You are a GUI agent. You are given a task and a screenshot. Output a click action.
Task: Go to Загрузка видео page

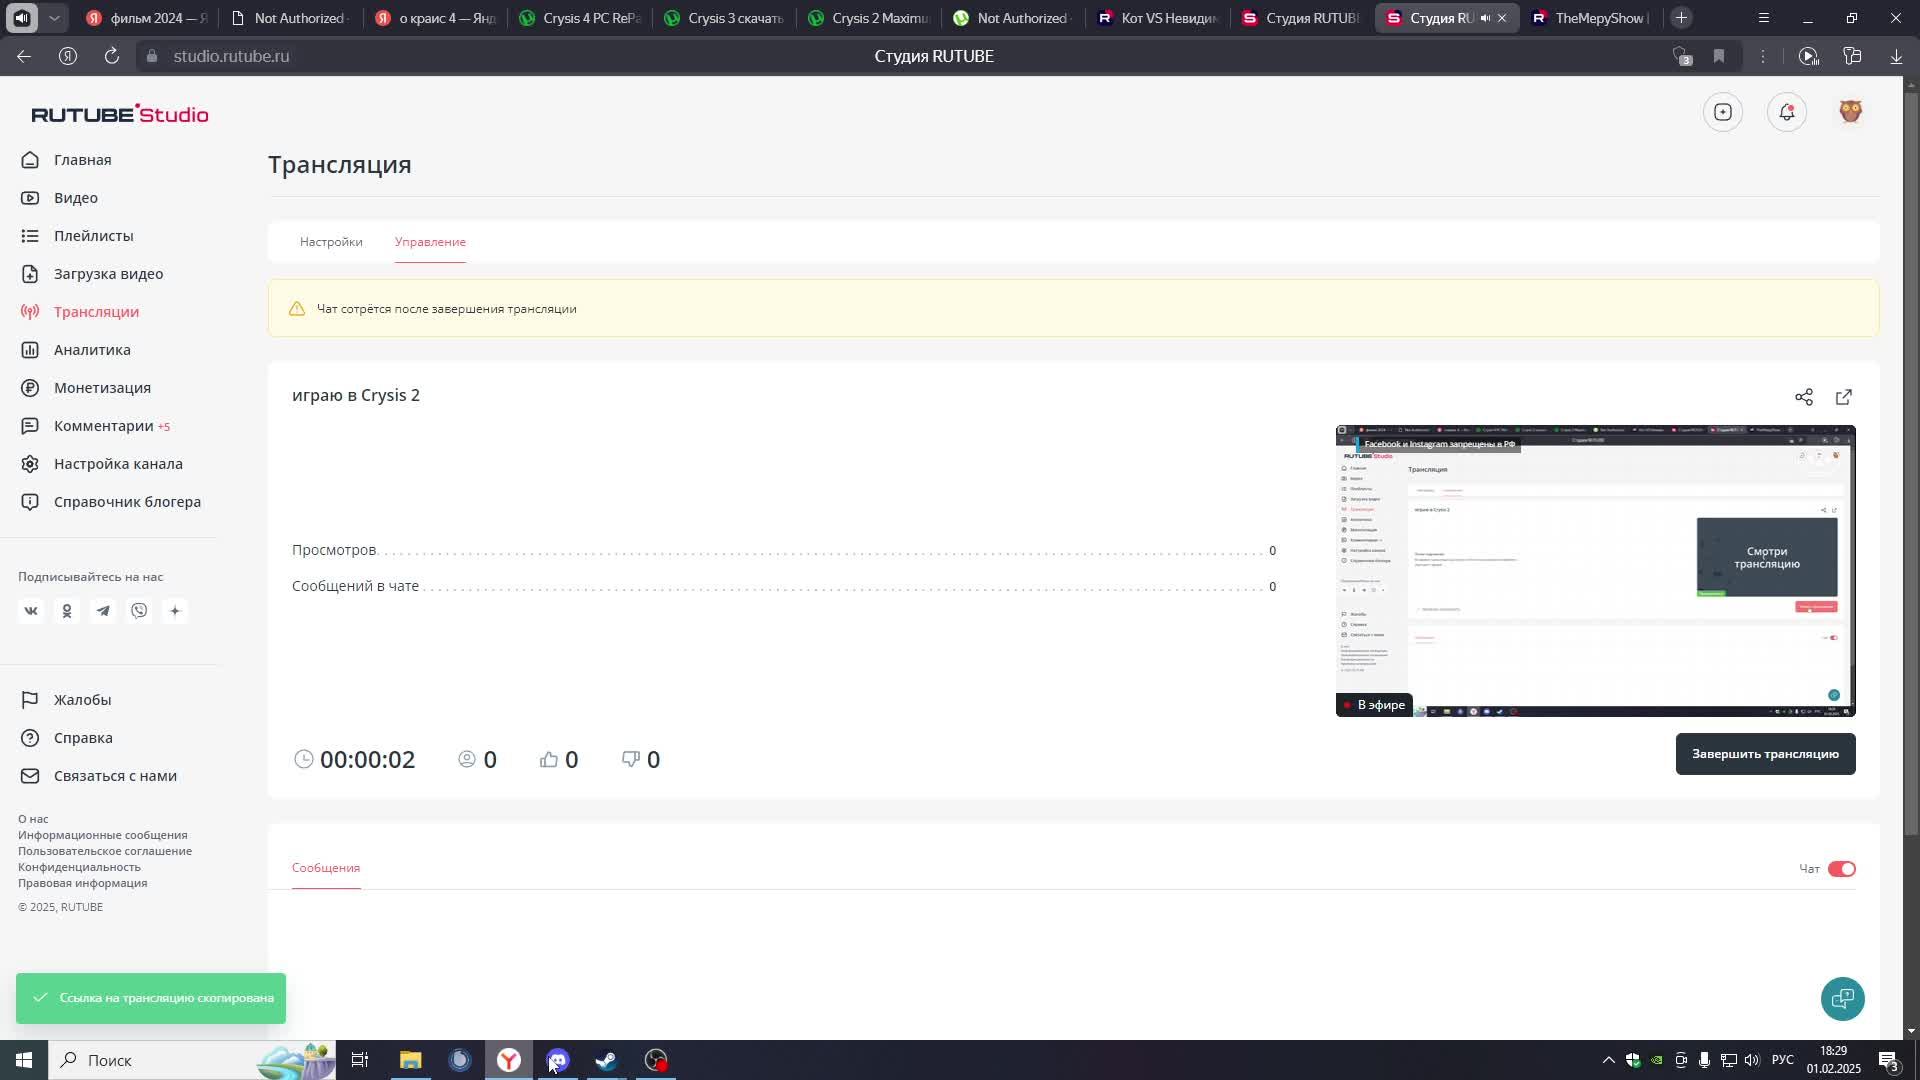click(92, 274)
